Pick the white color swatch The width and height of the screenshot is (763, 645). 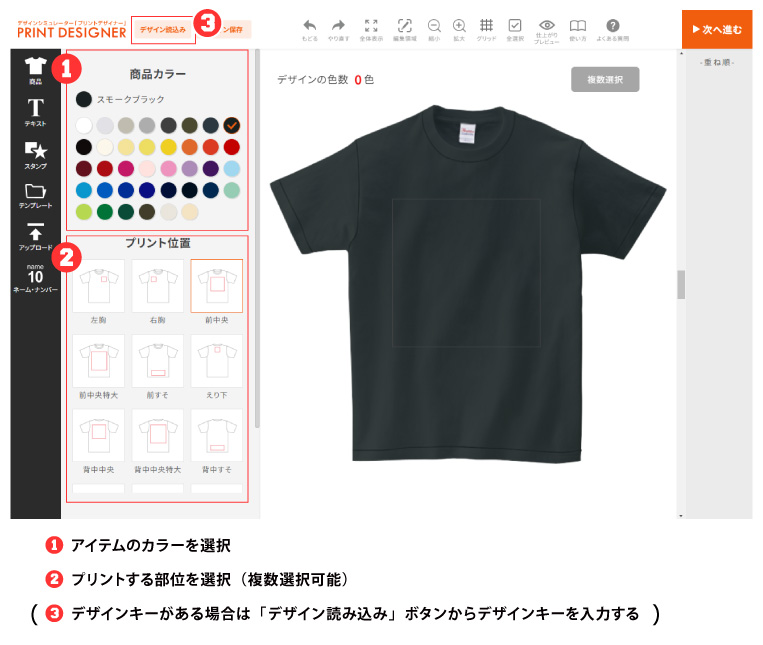tap(84, 125)
